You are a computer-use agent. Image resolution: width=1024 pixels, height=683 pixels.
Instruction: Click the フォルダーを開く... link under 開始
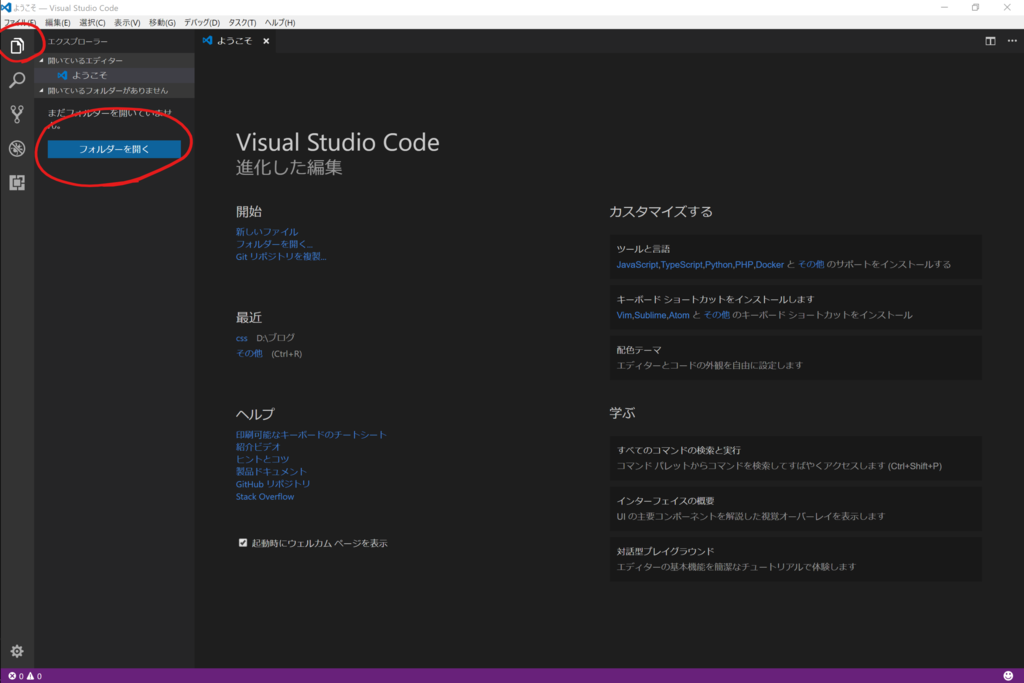pyautogui.click(x=274, y=244)
